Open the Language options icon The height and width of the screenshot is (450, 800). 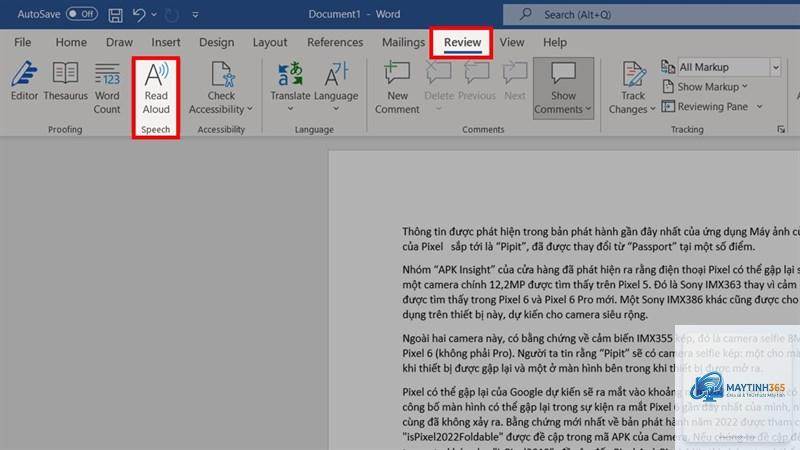pyautogui.click(x=336, y=74)
